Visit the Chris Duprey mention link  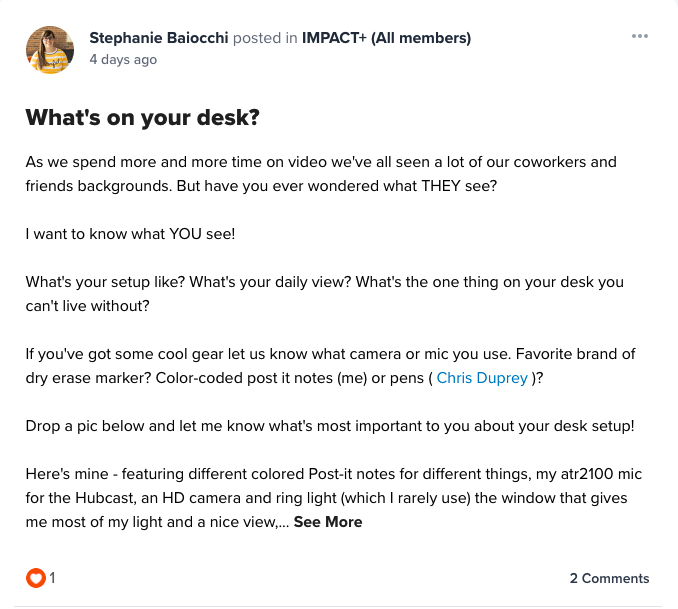pos(482,378)
